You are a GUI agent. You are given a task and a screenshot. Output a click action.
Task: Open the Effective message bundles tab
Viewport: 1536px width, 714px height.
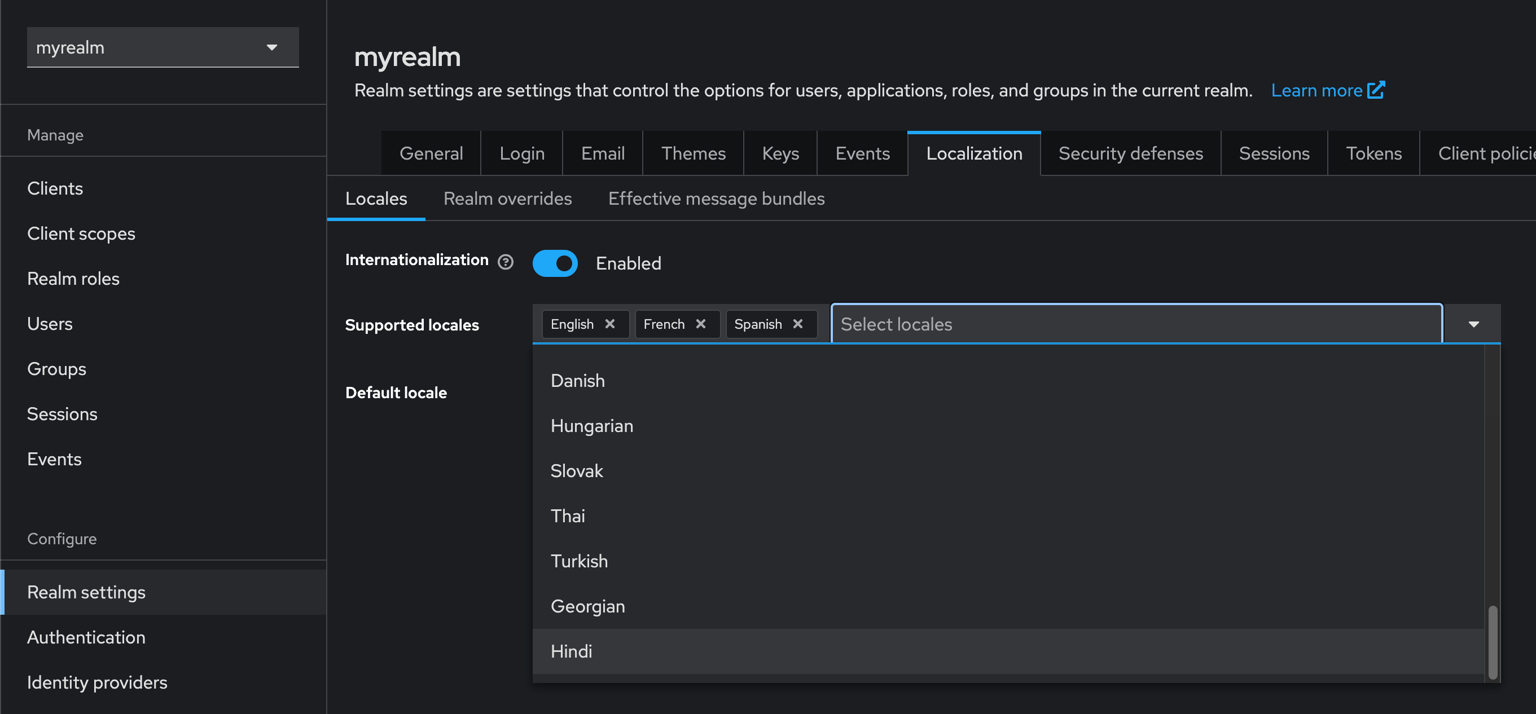click(x=716, y=199)
